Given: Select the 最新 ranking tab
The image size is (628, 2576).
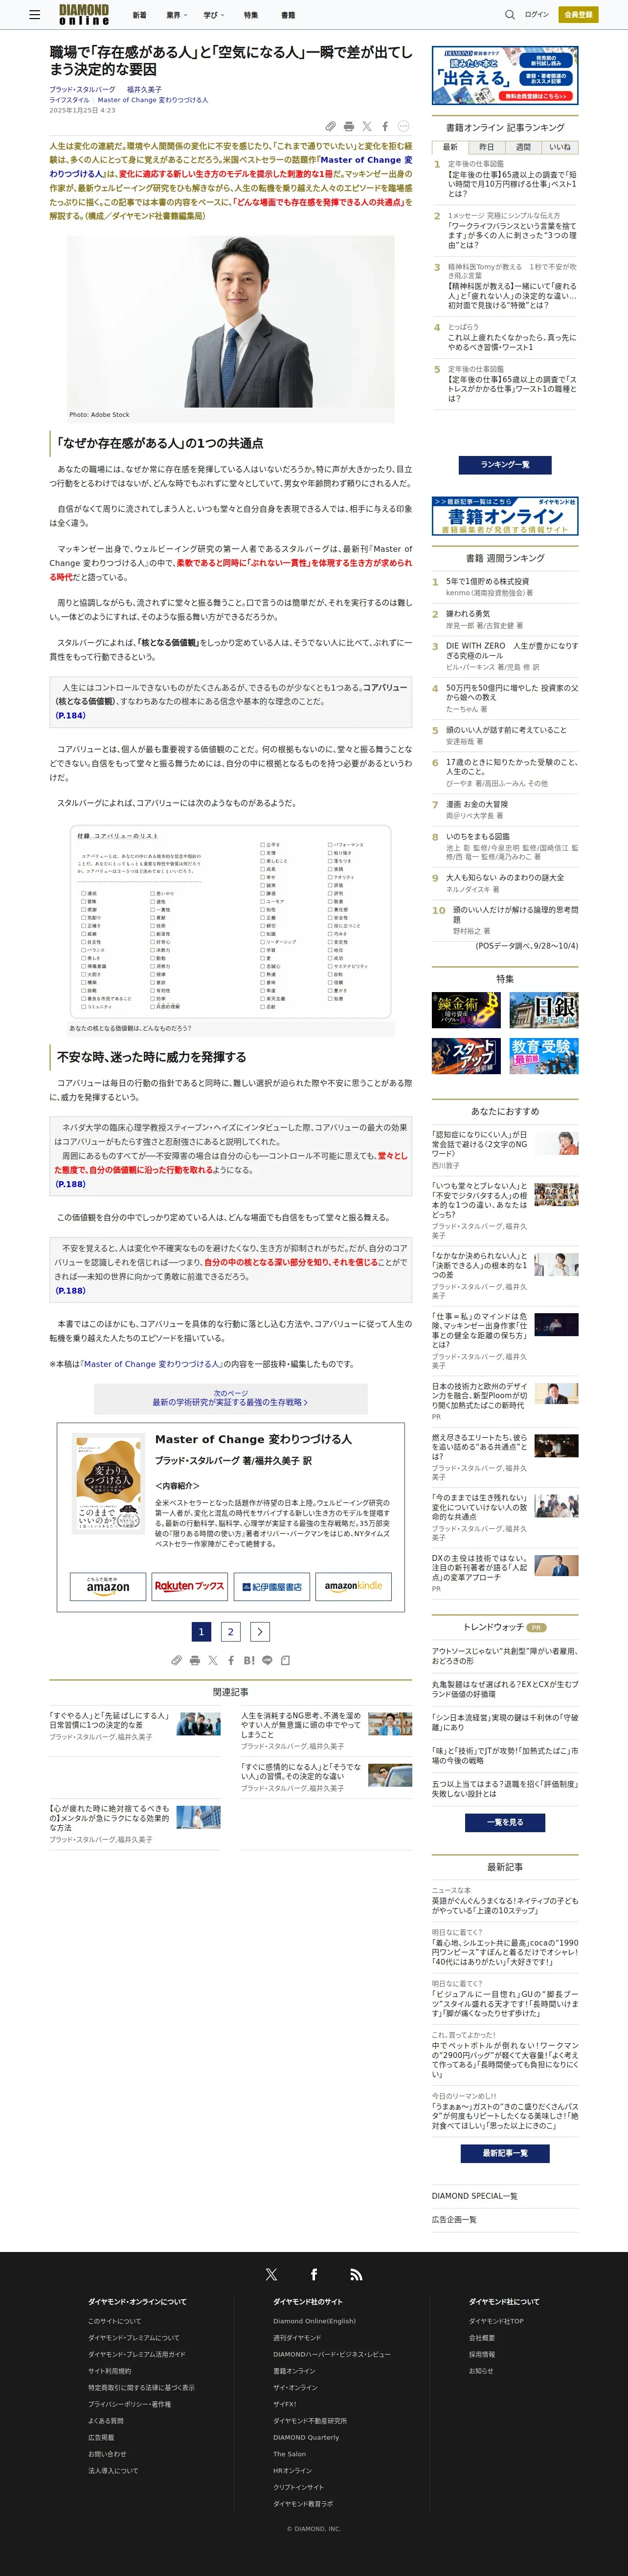Looking at the screenshot, I should coord(450,147).
